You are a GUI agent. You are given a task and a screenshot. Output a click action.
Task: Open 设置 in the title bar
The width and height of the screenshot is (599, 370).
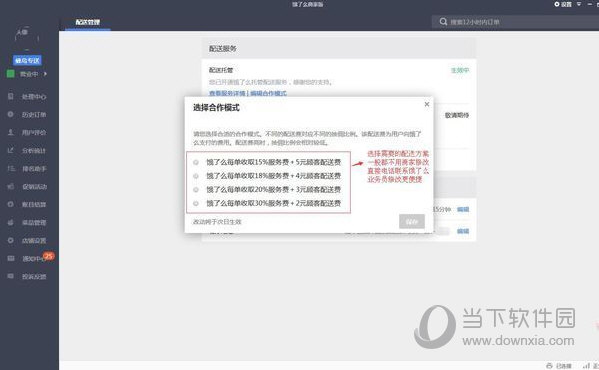[x=563, y=4]
